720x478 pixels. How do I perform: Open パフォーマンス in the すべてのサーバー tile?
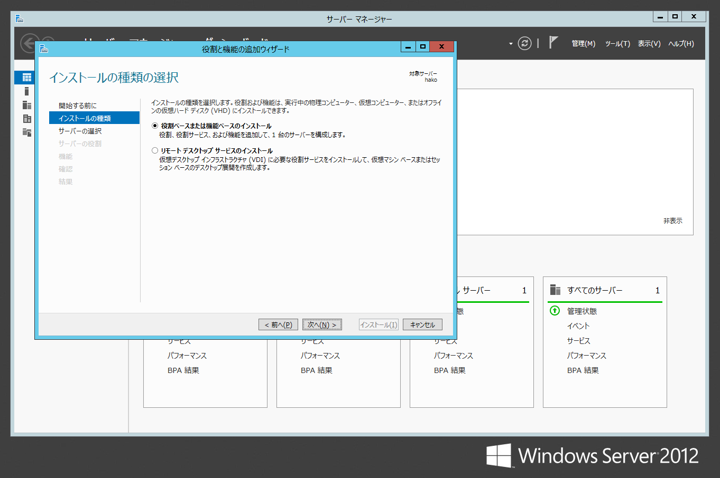coord(586,355)
